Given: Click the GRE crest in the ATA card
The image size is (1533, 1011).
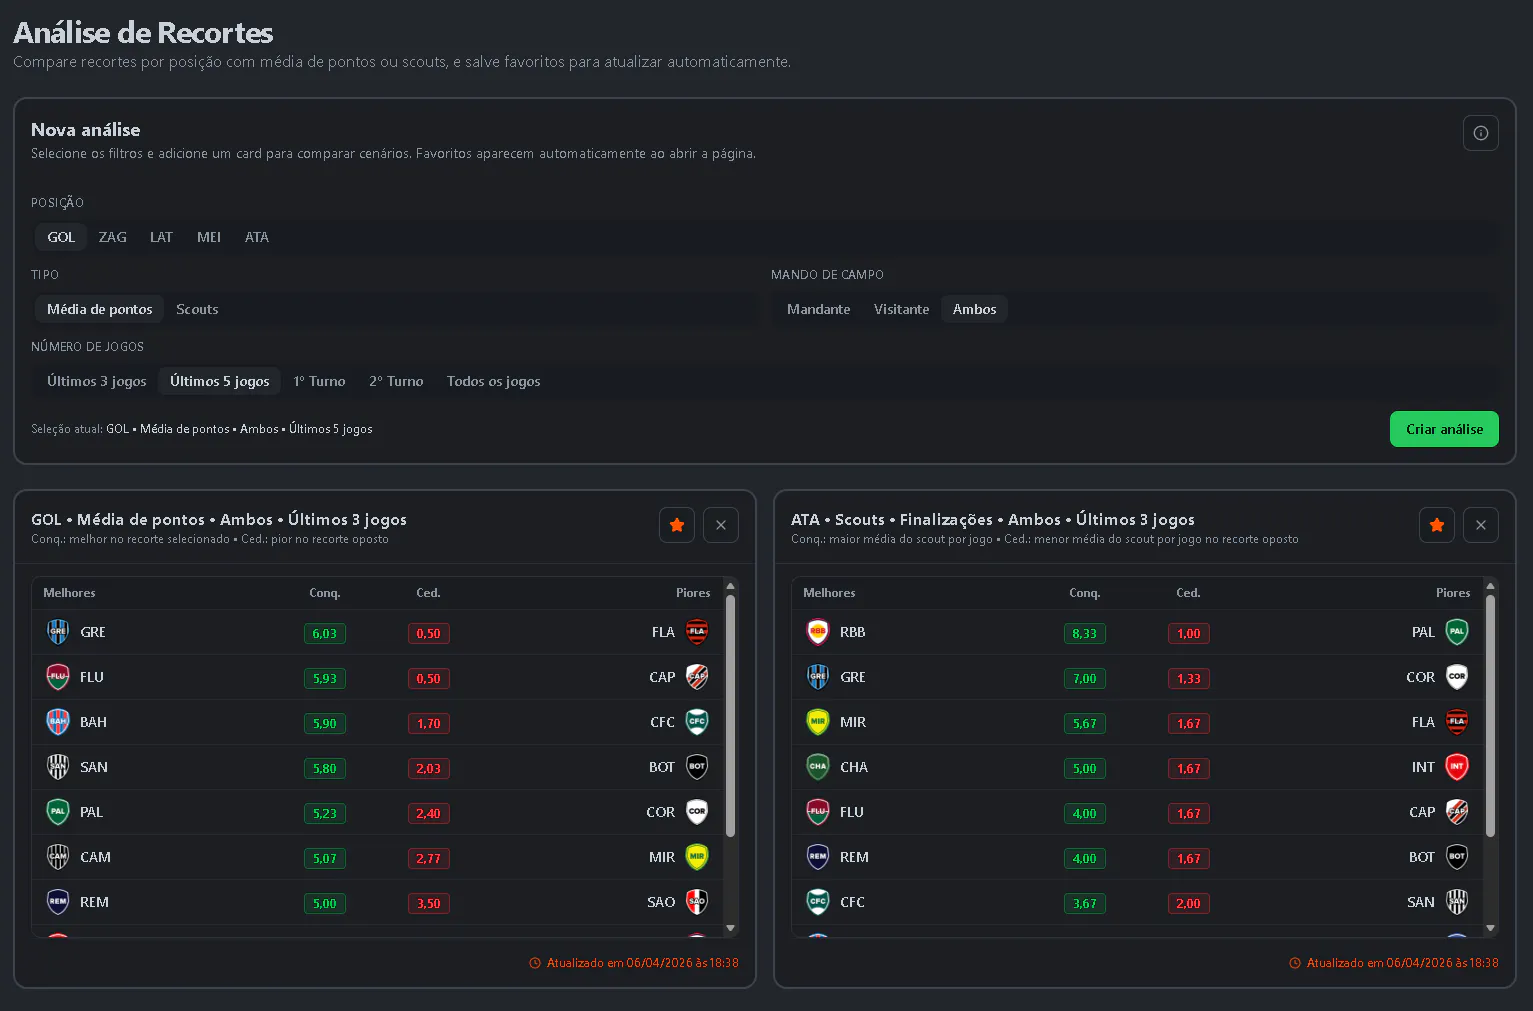Looking at the screenshot, I should [x=818, y=677].
